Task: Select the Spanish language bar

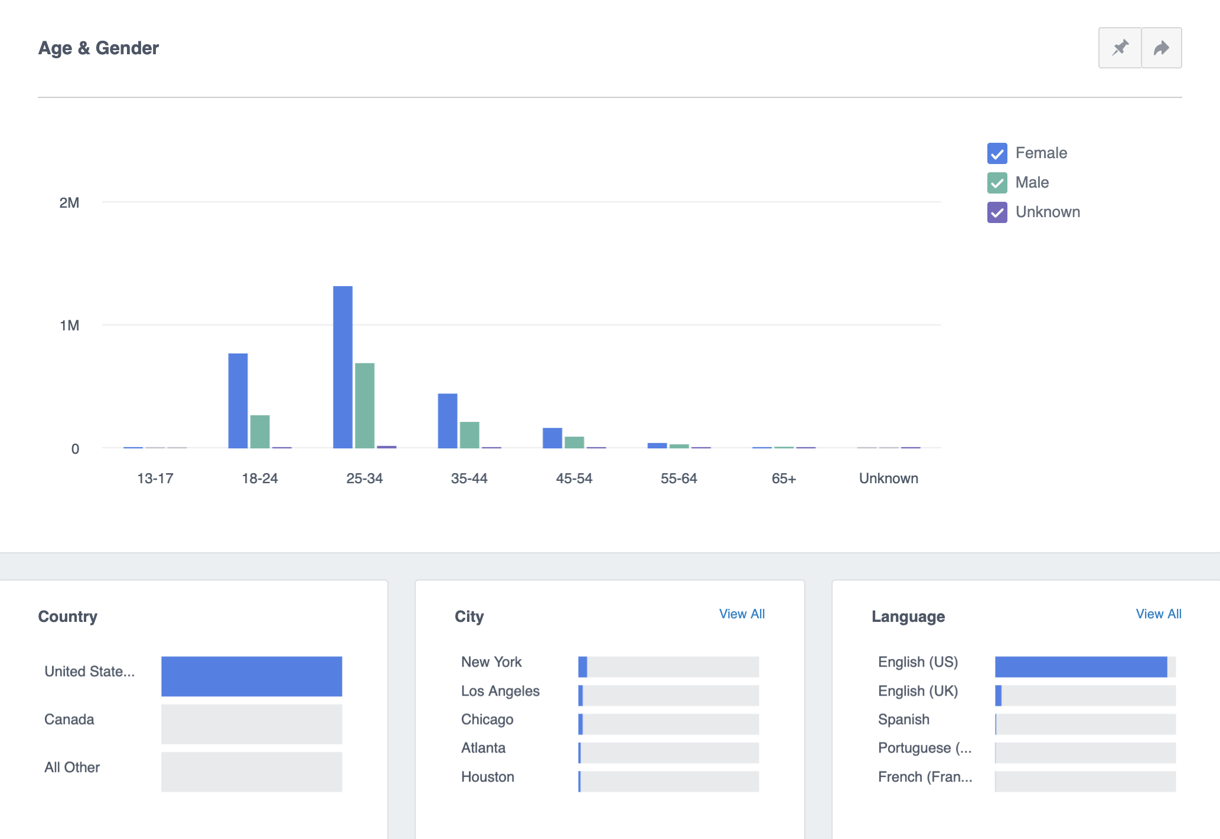Action: pyautogui.click(x=1084, y=723)
